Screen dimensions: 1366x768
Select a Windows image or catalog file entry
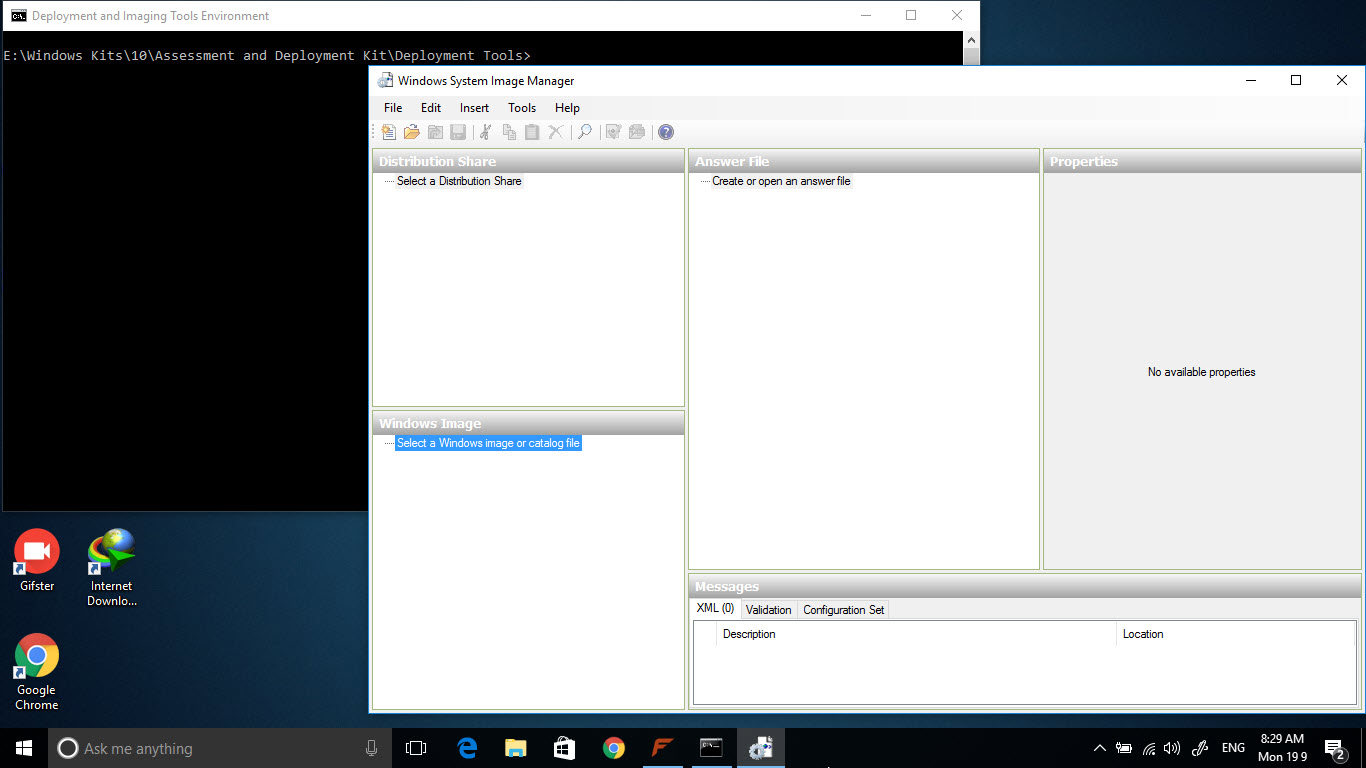tap(488, 442)
